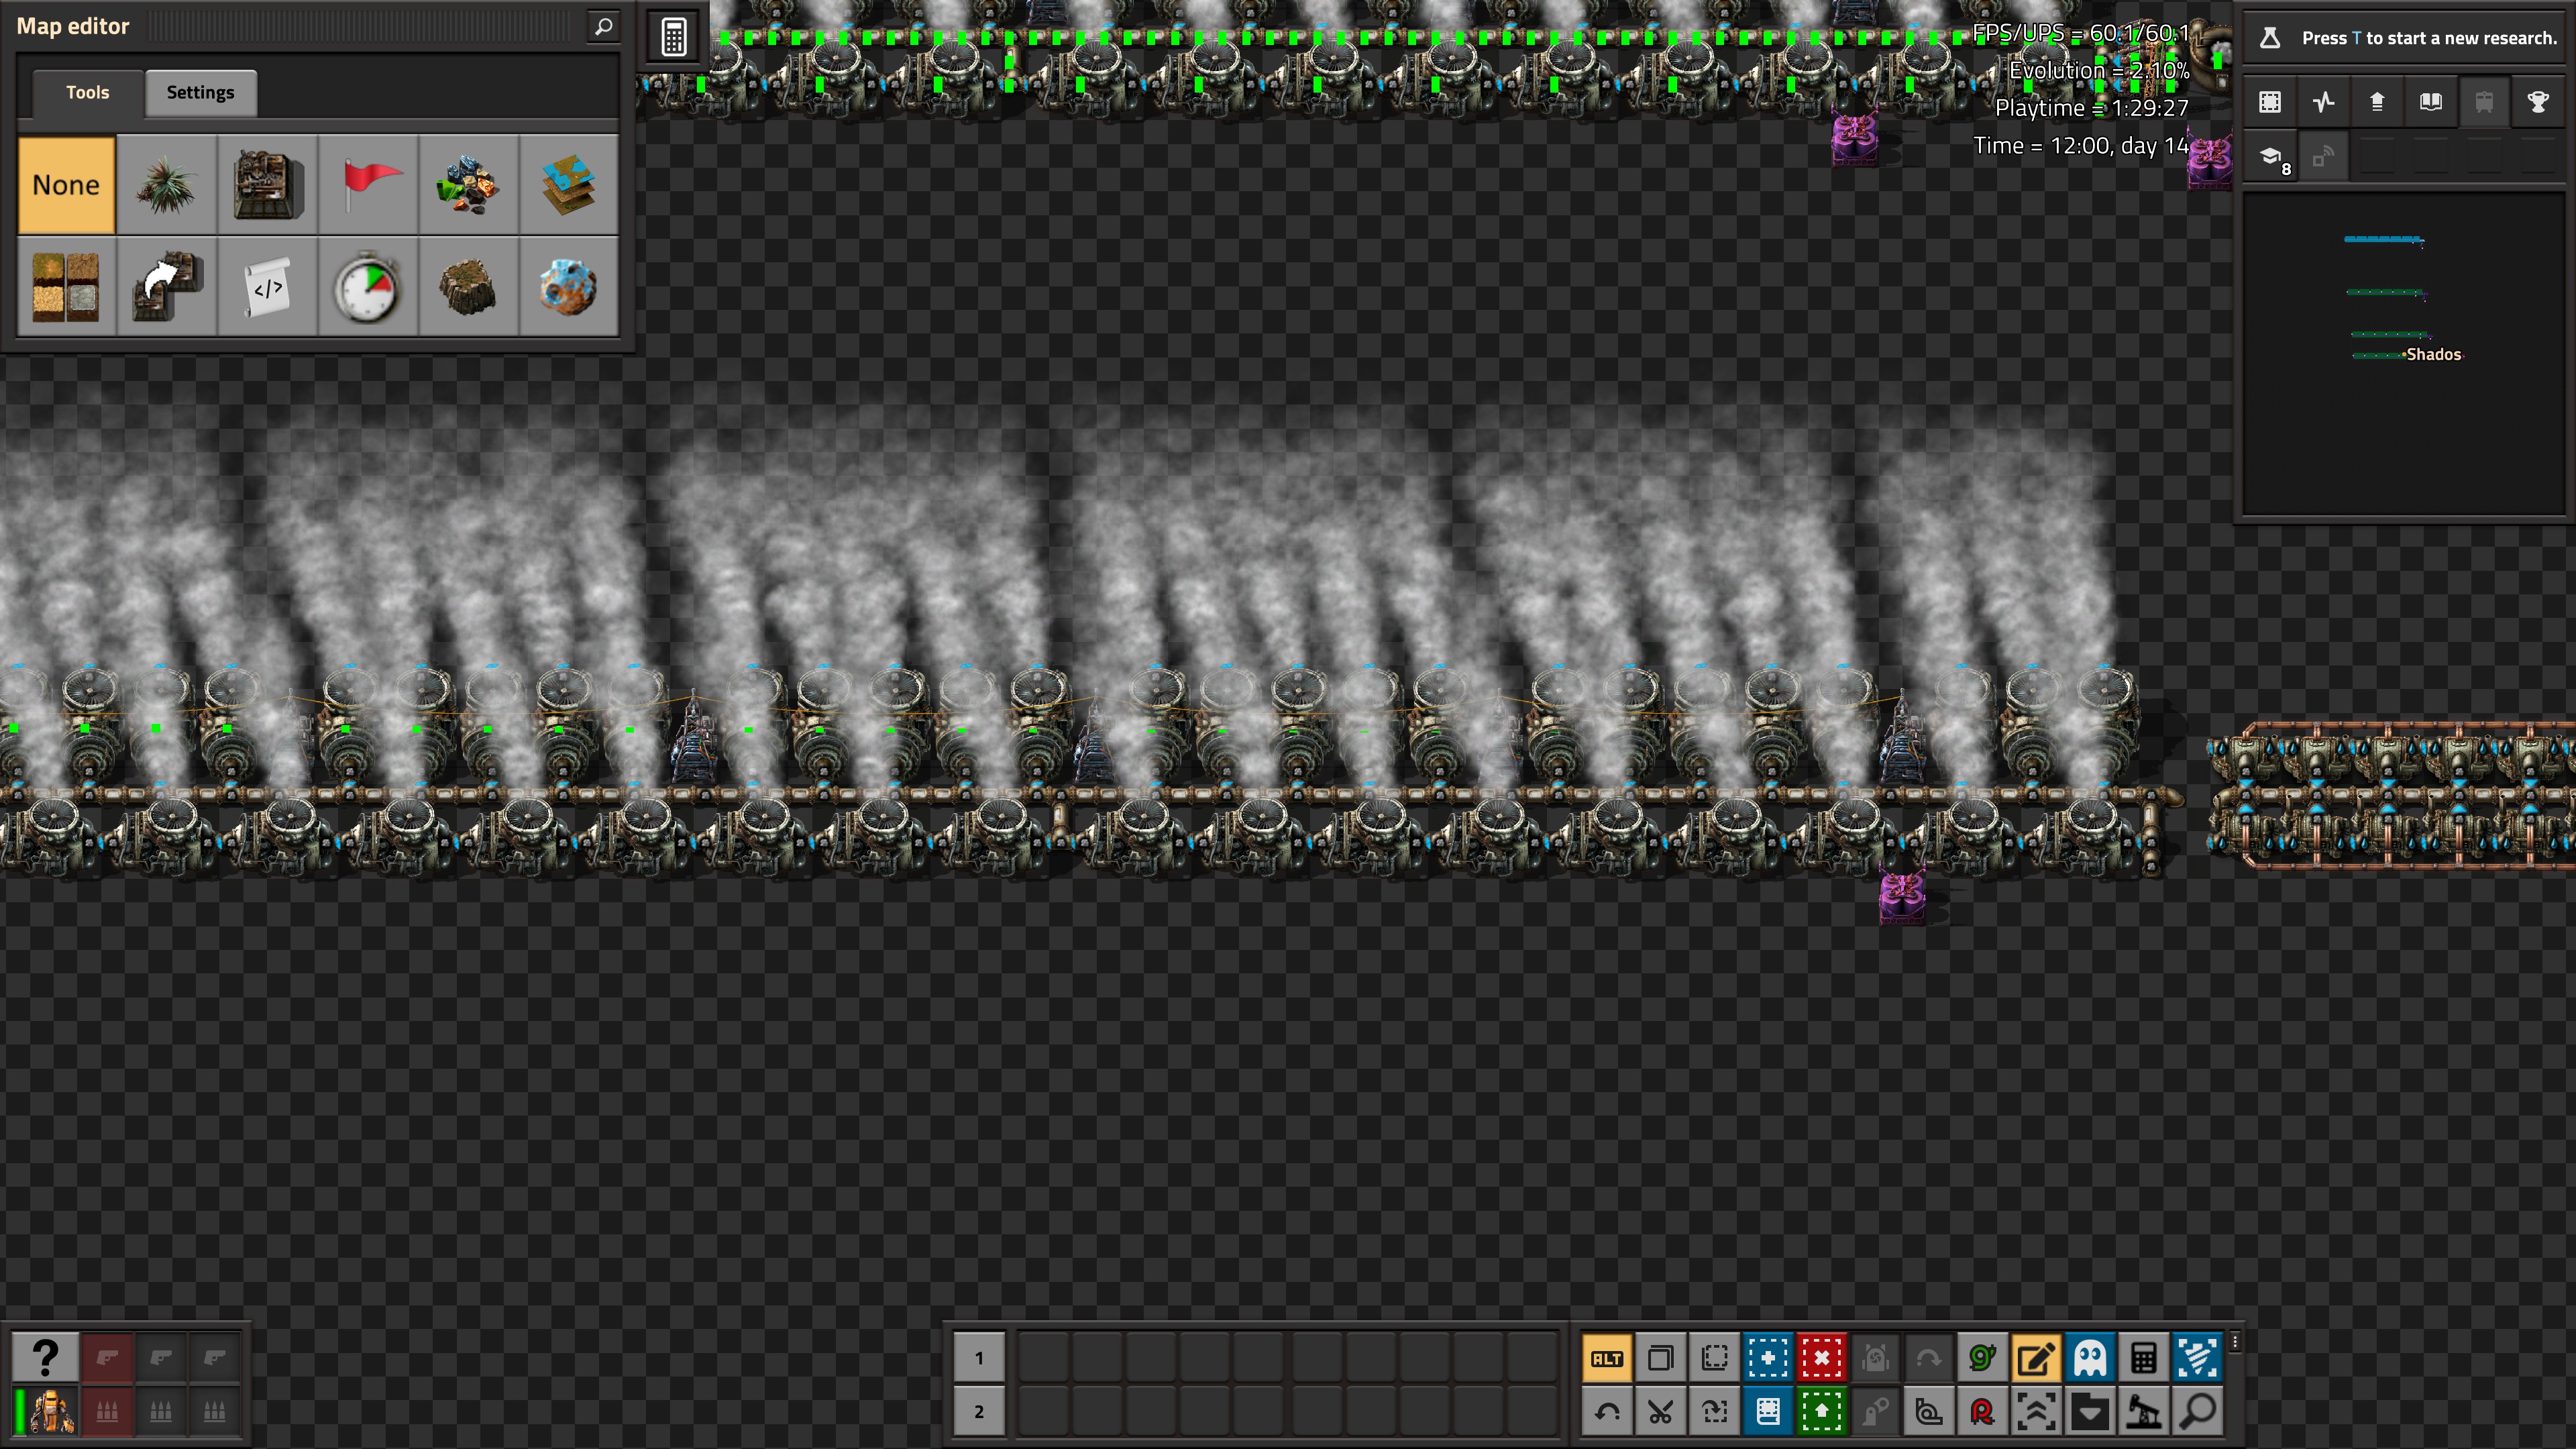Switch to the Tools tab
This screenshot has width=2576, height=1449.
tap(87, 92)
